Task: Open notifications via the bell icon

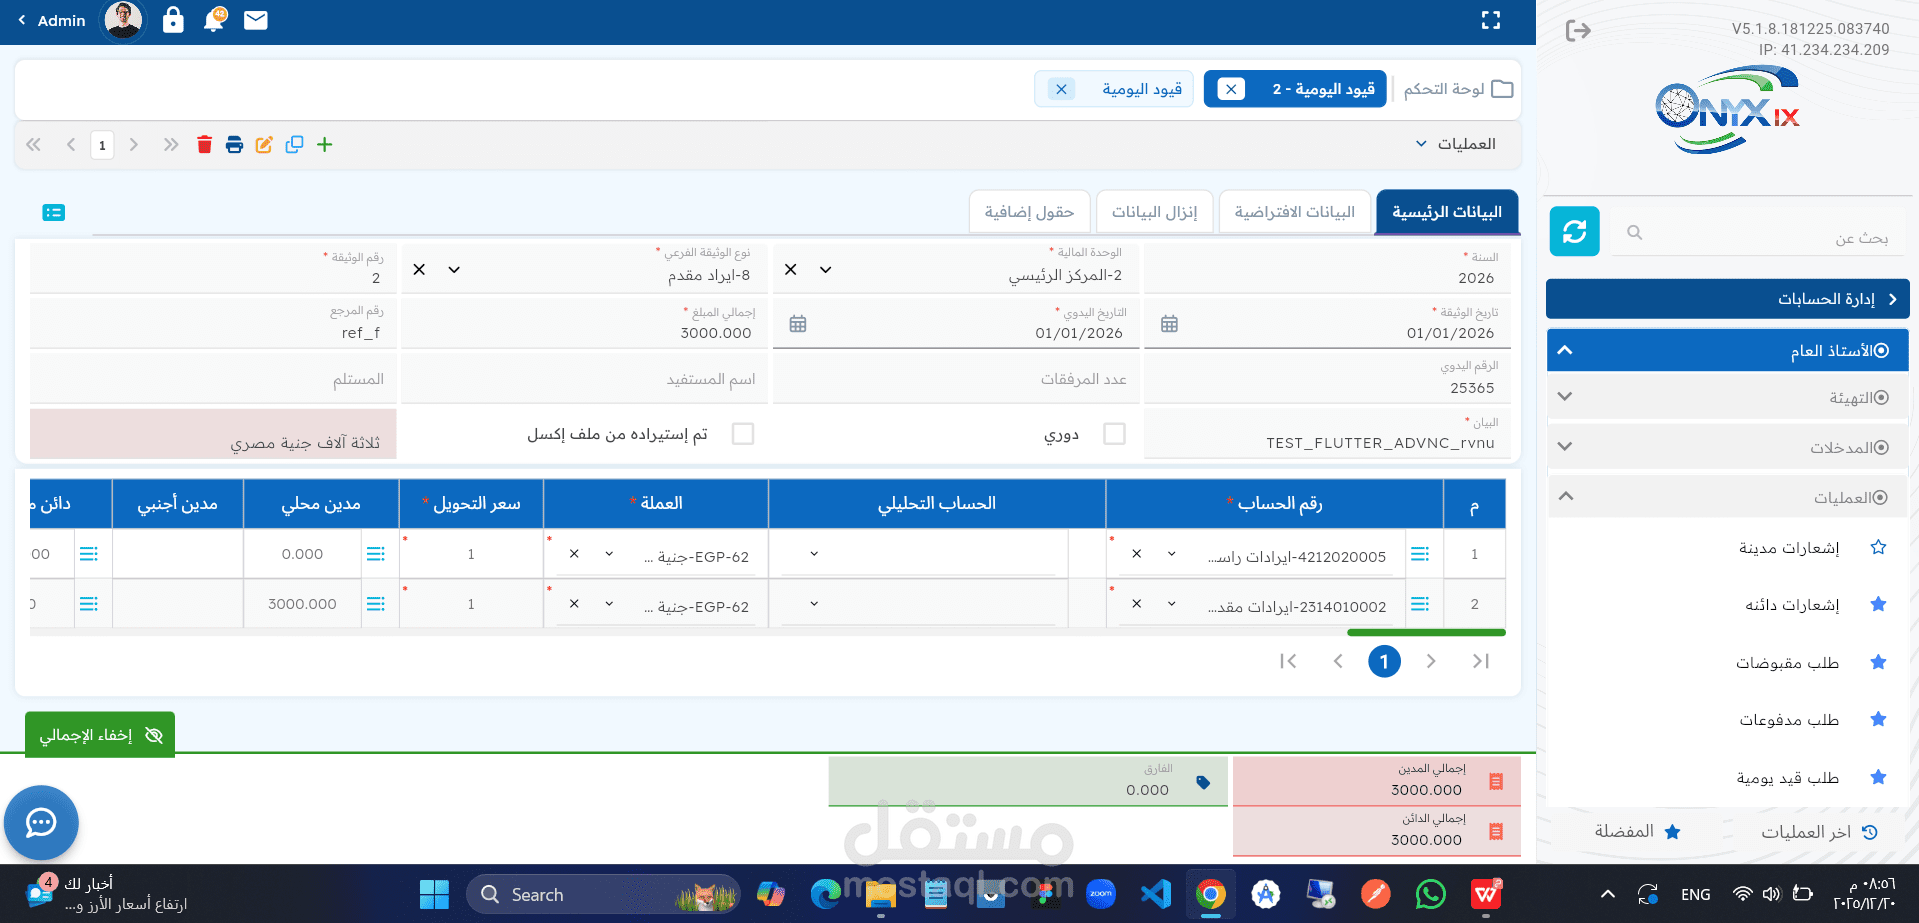Action: pos(214,20)
